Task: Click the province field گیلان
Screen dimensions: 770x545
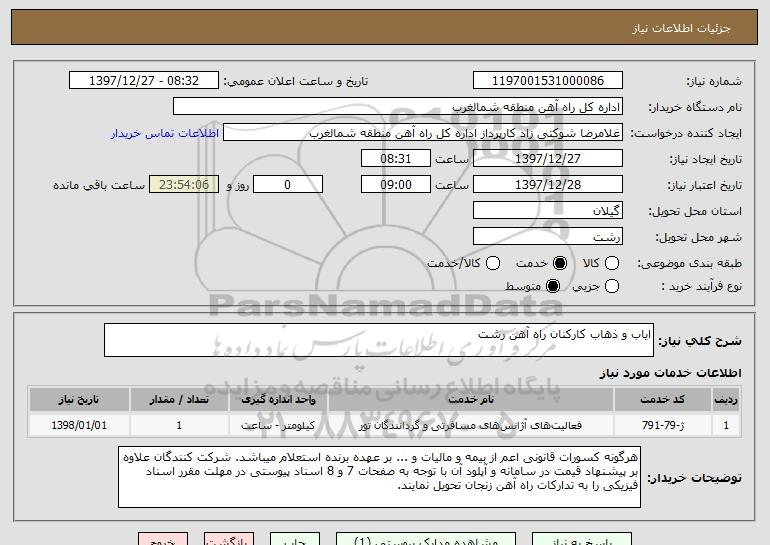Action: point(548,211)
